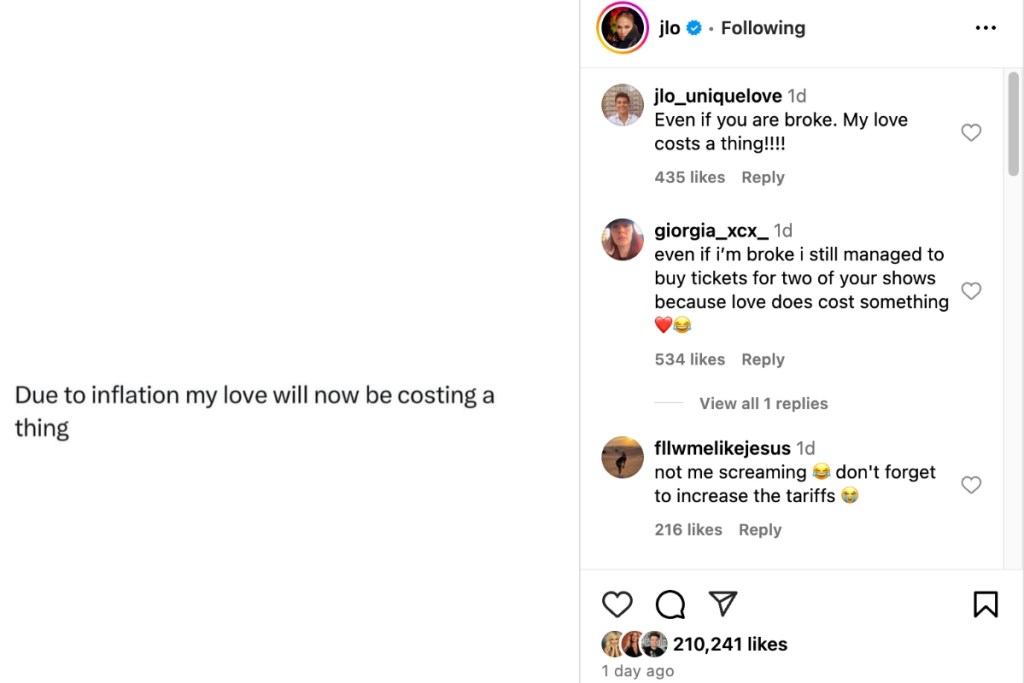Click the Following button
Screen dimensions: 1024x683
(x=763, y=28)
